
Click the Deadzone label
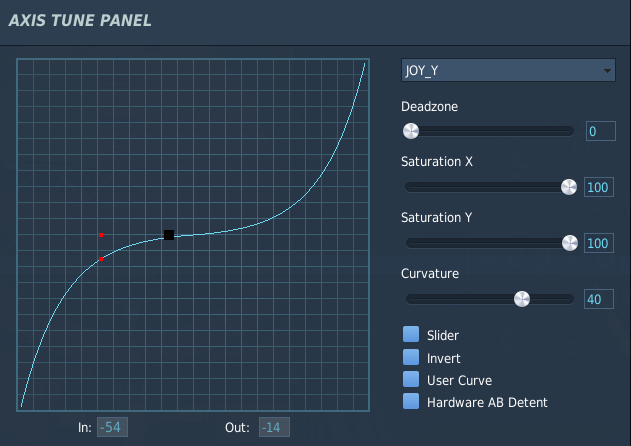429,107
